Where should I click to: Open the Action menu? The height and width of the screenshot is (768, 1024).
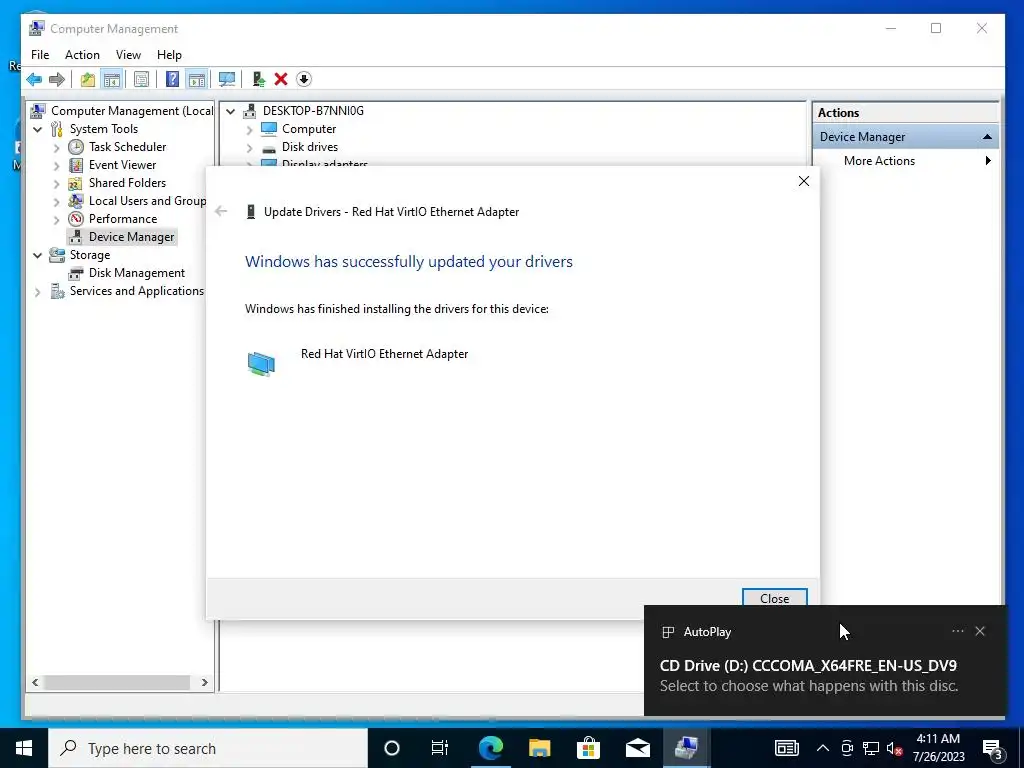coord(82,55)
